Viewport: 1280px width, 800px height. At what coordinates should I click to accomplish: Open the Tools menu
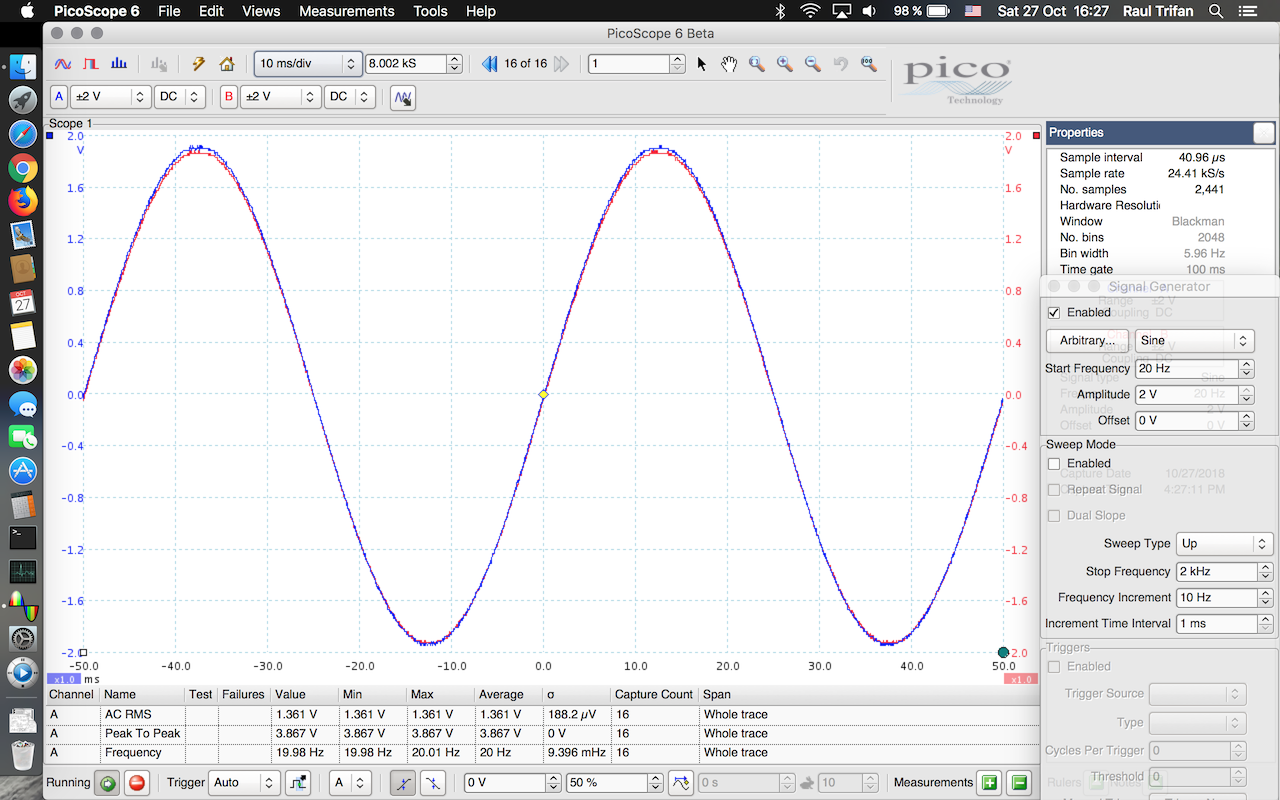pos(430,11)
